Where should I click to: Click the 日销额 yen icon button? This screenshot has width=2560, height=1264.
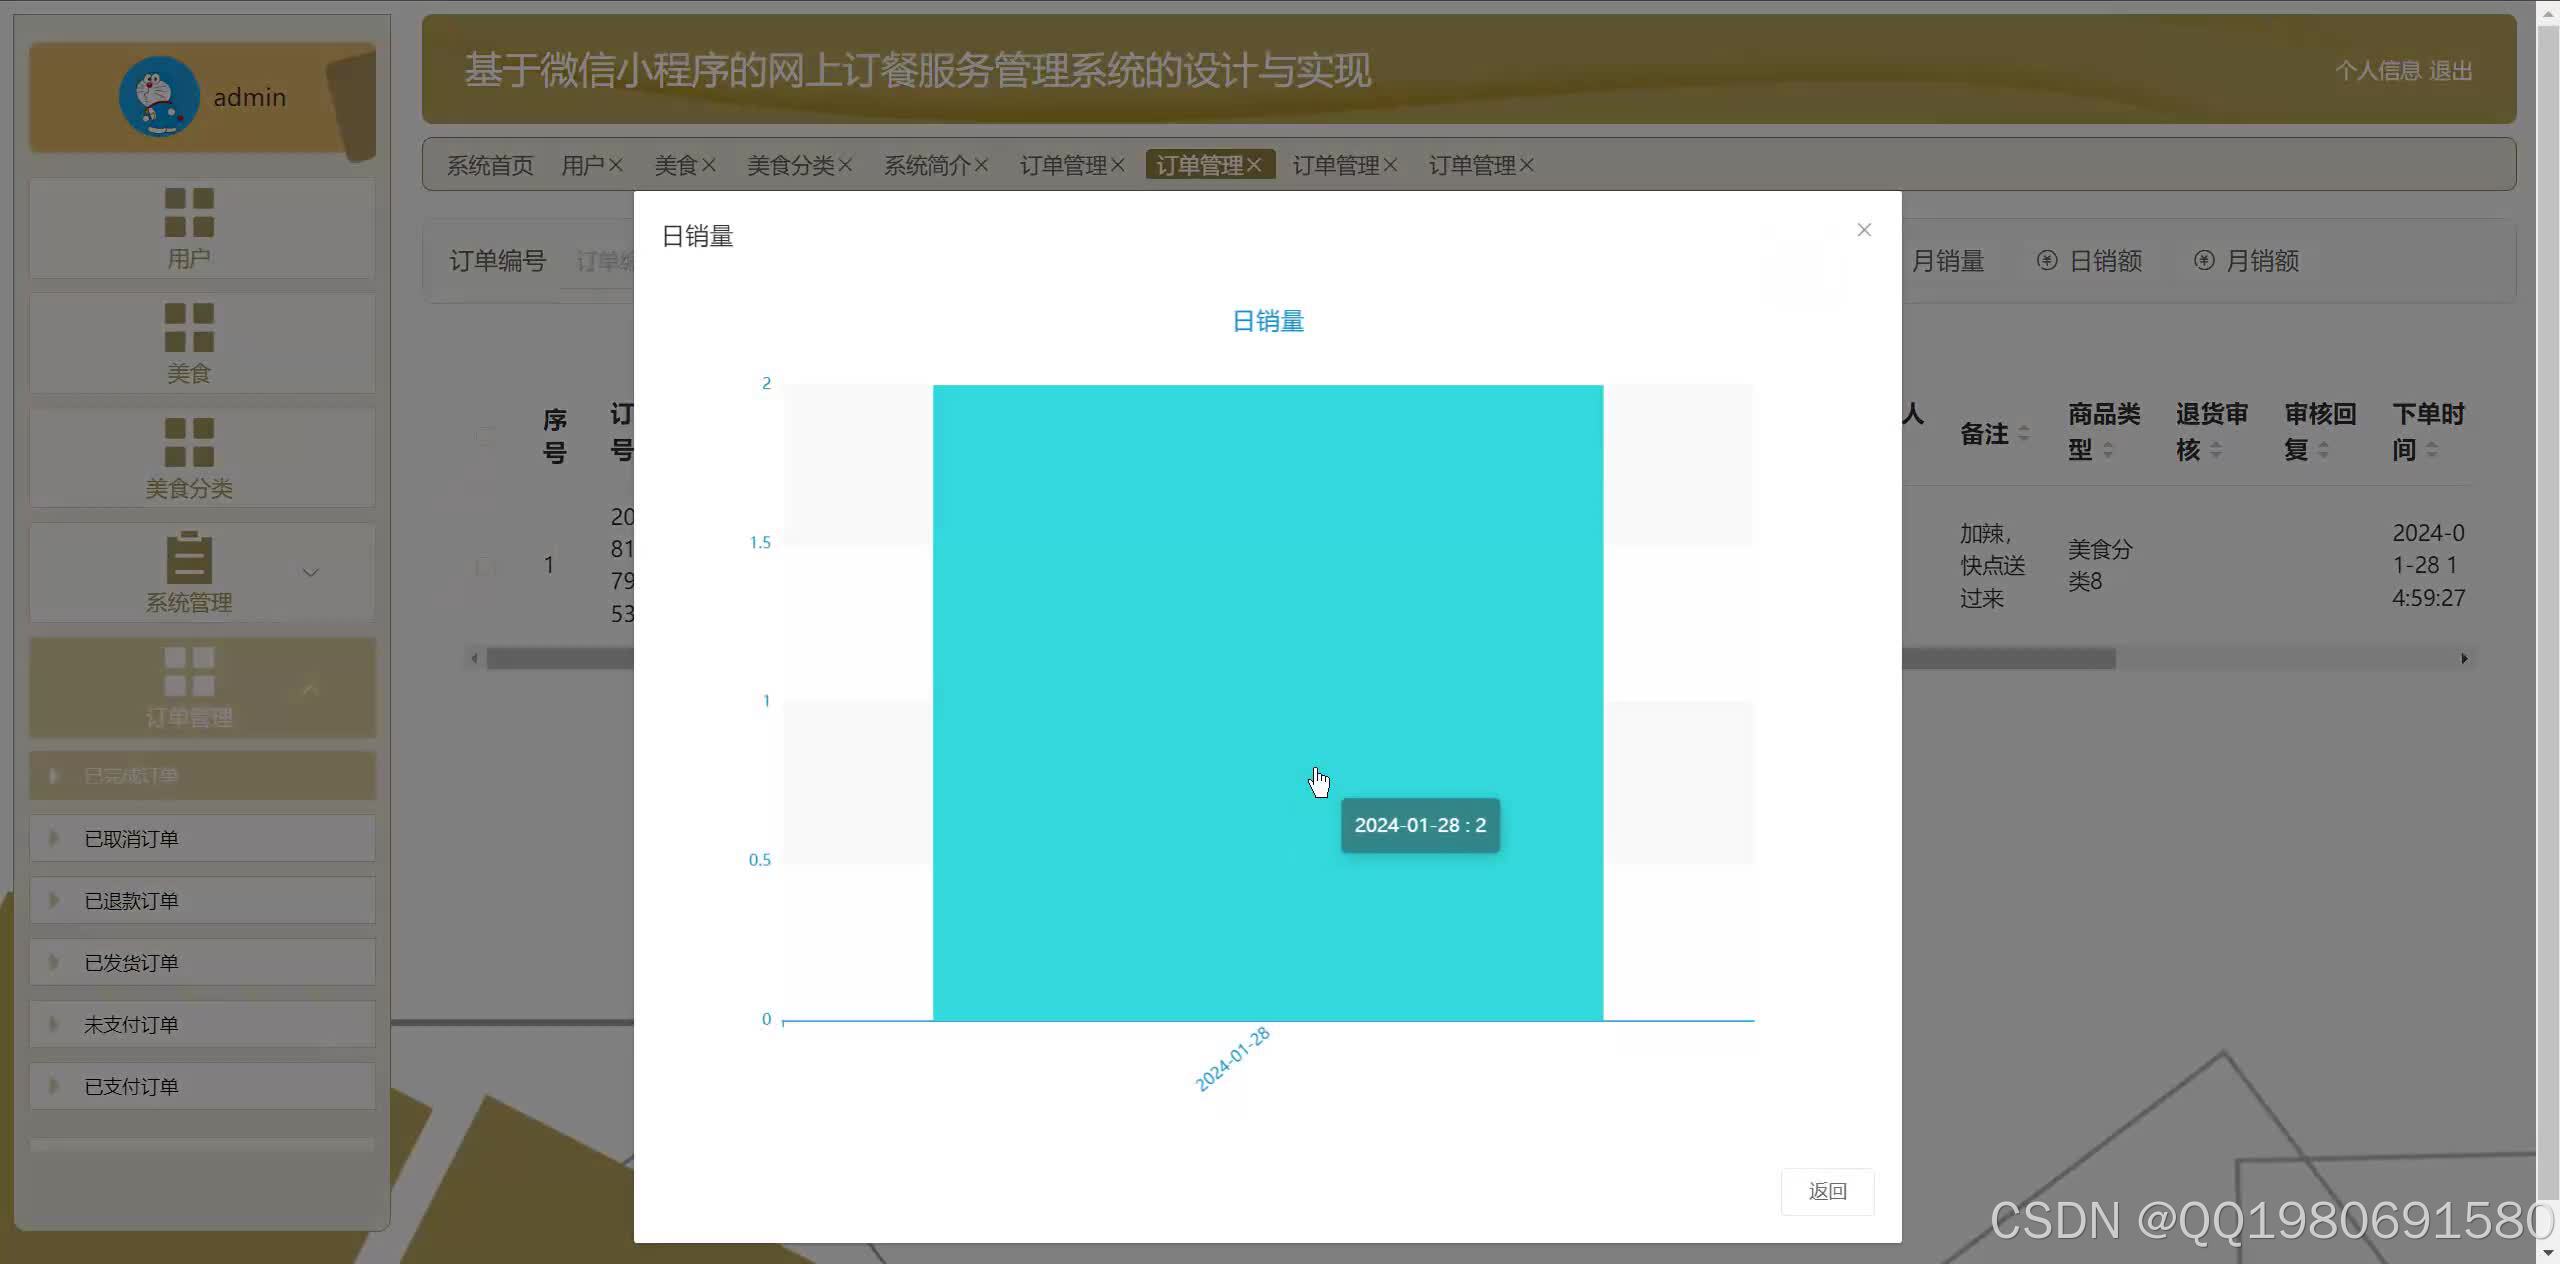coord(2046,261)
